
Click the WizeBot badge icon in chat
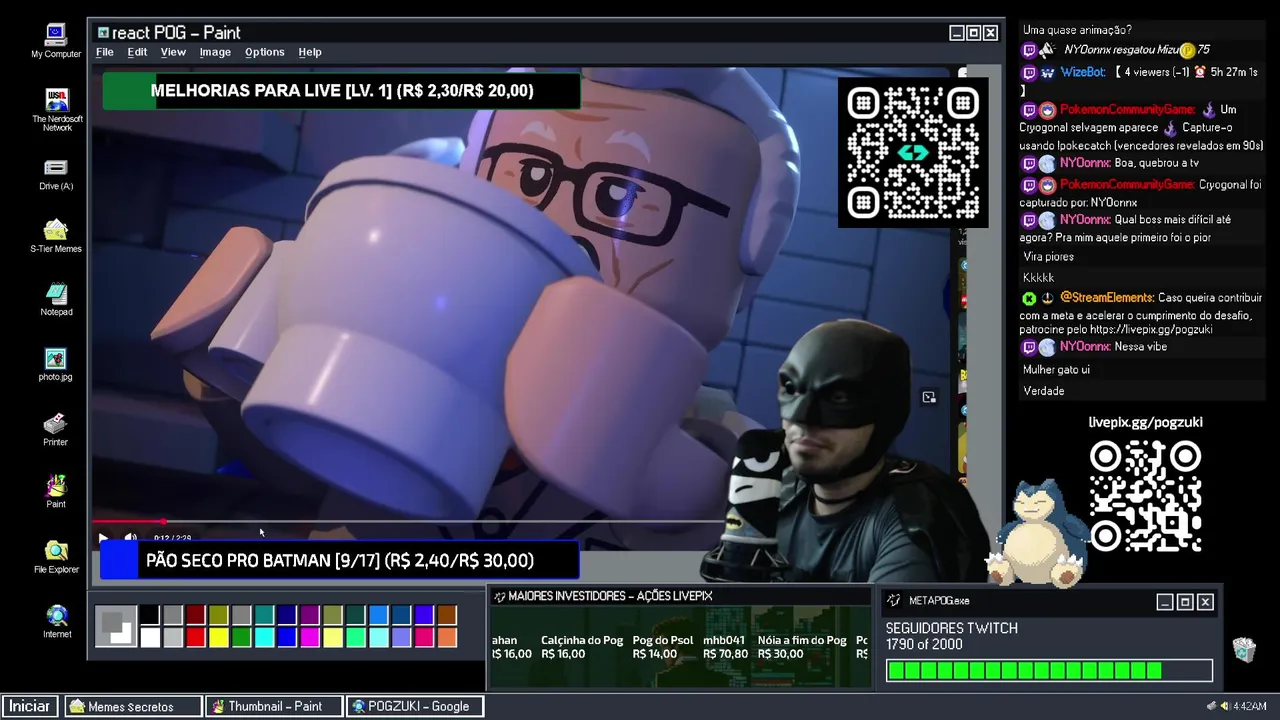tap(1047, 73)
